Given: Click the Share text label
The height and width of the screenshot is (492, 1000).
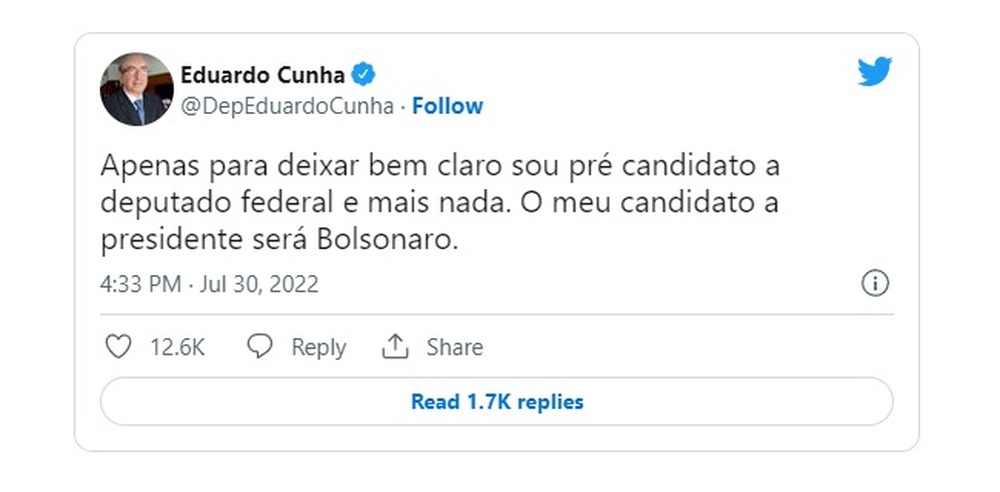Looking at the screenshot, I should 455,347.
